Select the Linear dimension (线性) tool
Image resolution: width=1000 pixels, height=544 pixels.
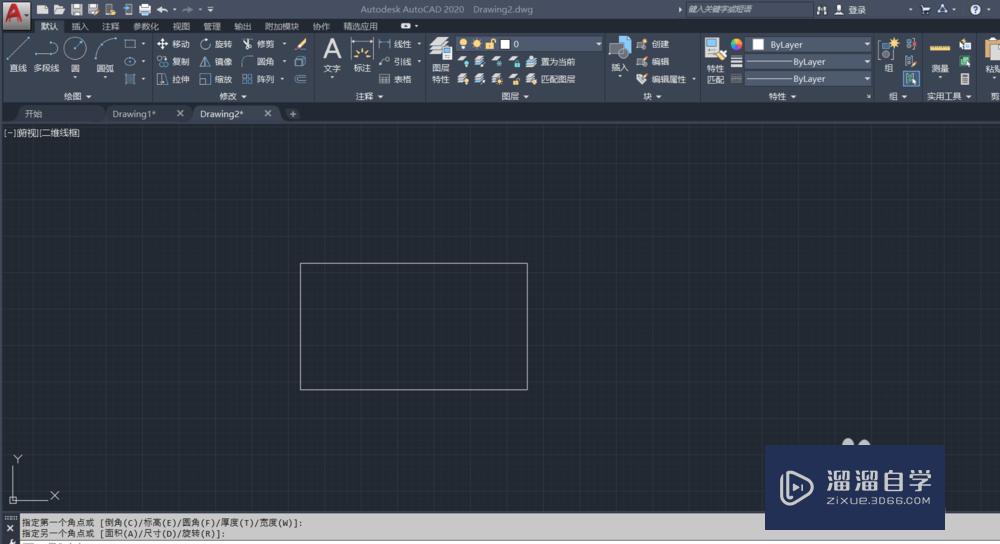coord(395,44)
